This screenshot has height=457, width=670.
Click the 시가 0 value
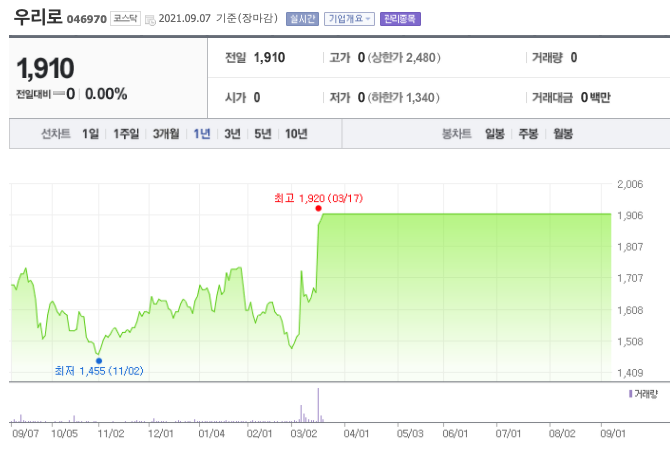257,98
